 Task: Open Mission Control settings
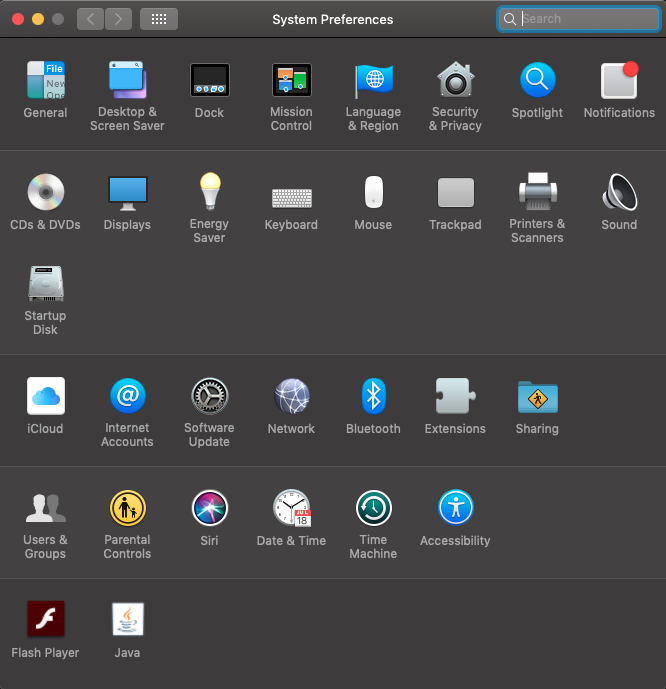point(291,81)
